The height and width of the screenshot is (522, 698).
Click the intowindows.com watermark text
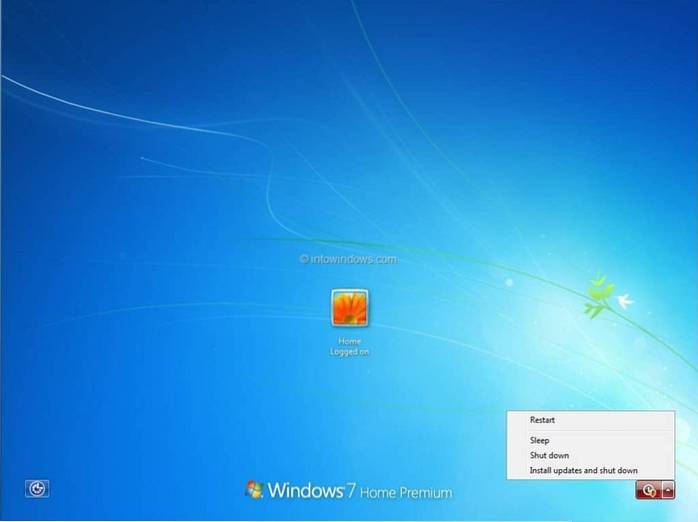coord(354,258)
